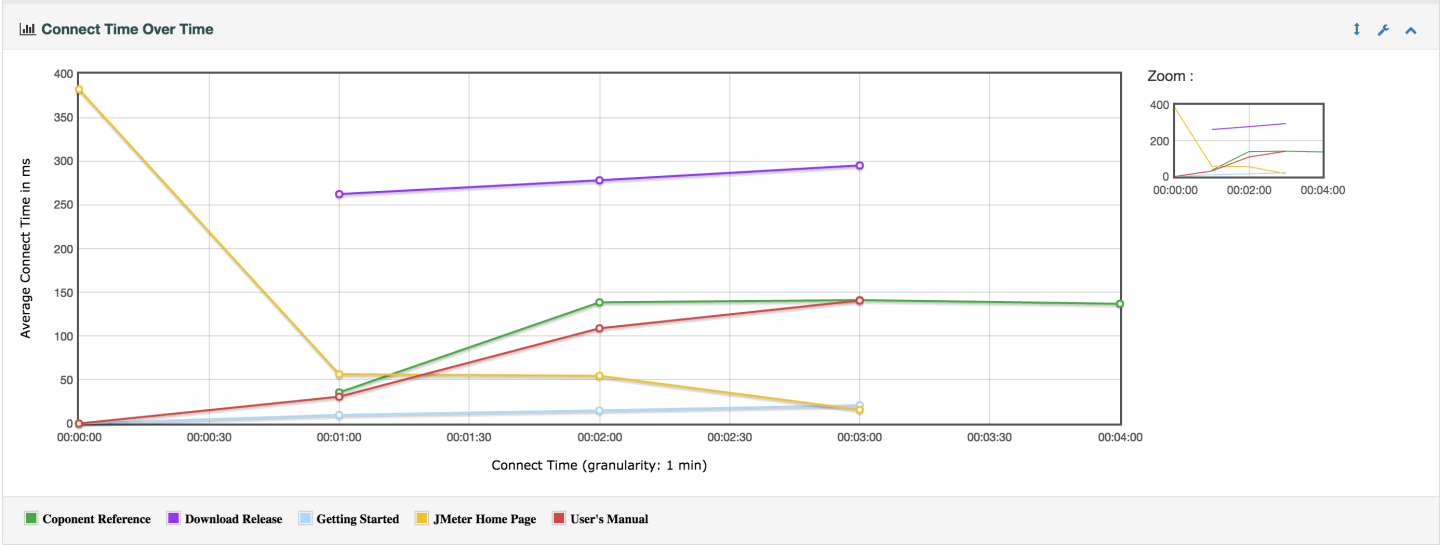
Task: Click the 'Zoom :' label
Action: pyautogui.click(x=1170, y=76)
